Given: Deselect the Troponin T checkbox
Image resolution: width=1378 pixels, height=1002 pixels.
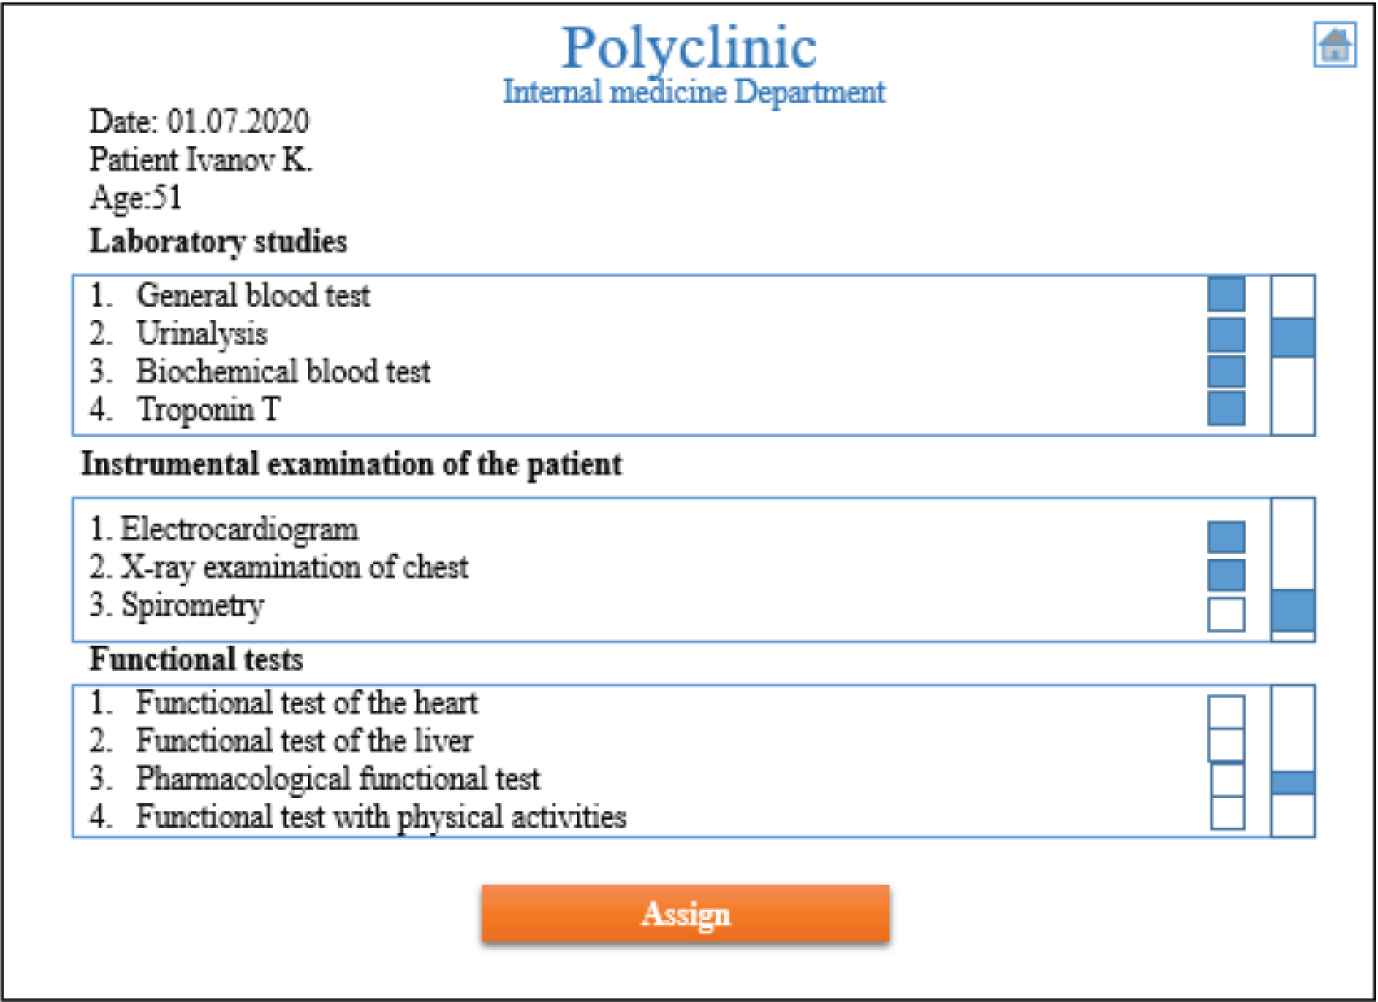Looking at the screenshot, I should (x=1227, y=408).
